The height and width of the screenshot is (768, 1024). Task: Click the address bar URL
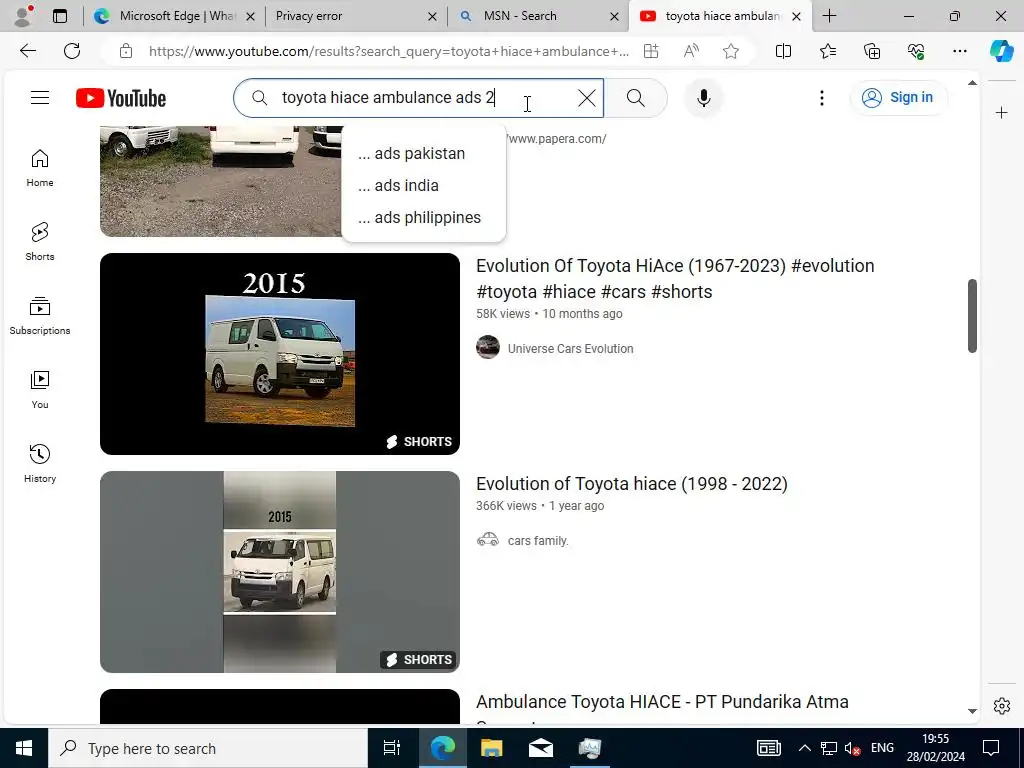point(389,51)
